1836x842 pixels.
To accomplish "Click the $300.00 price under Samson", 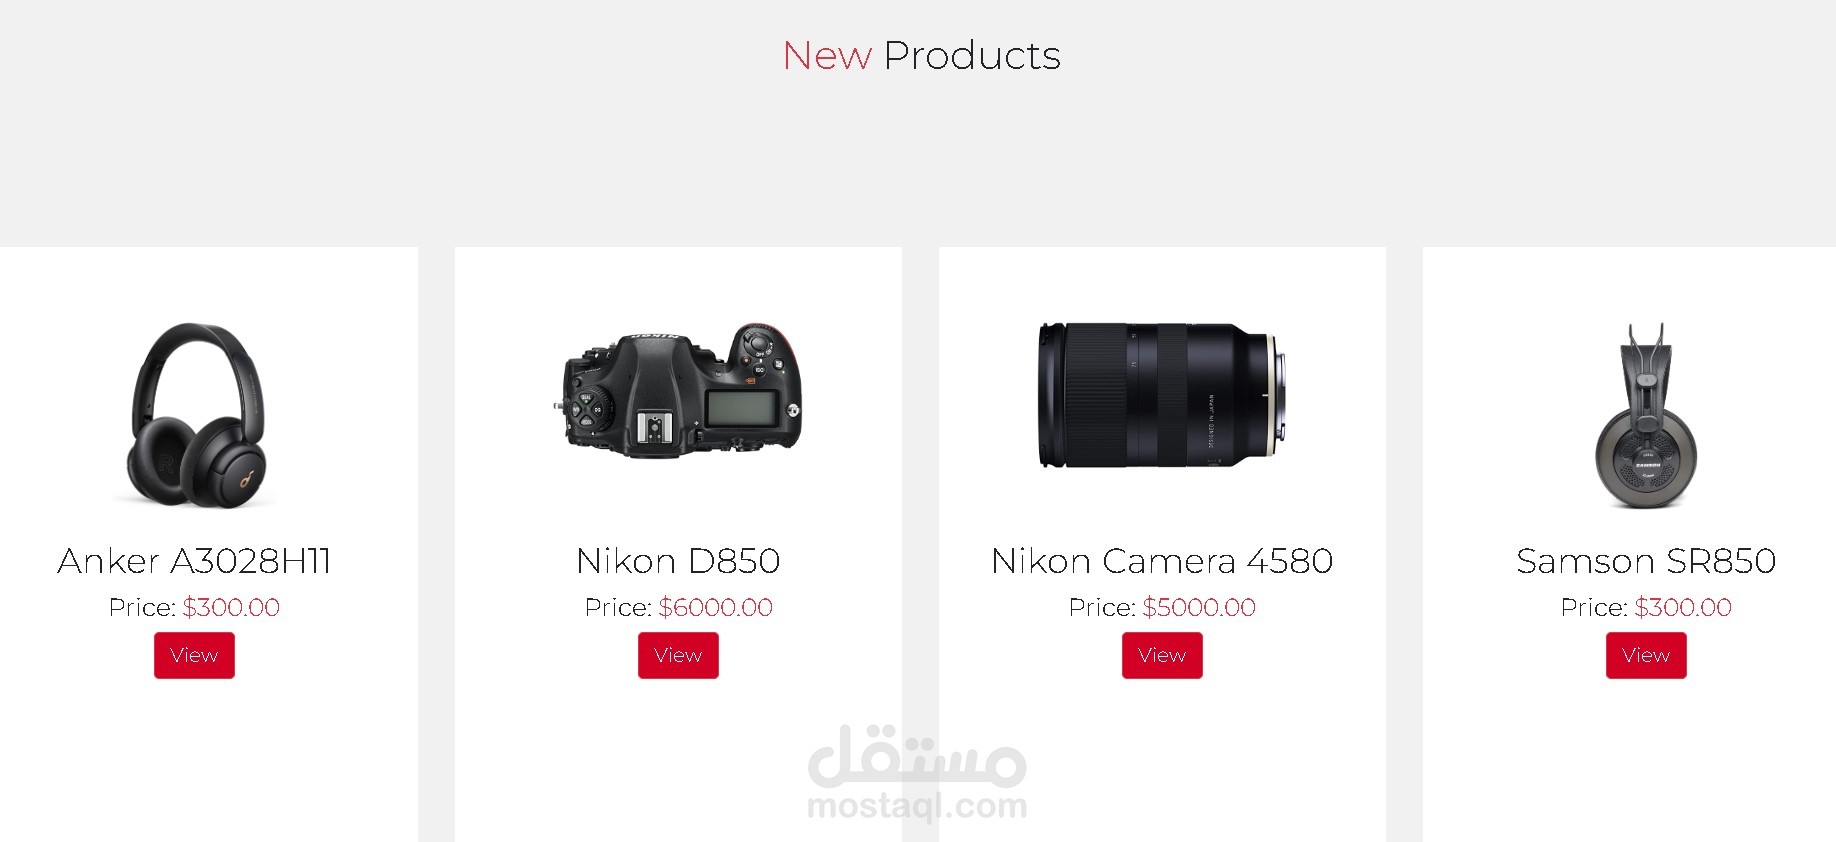I will tap(1683, 607).
